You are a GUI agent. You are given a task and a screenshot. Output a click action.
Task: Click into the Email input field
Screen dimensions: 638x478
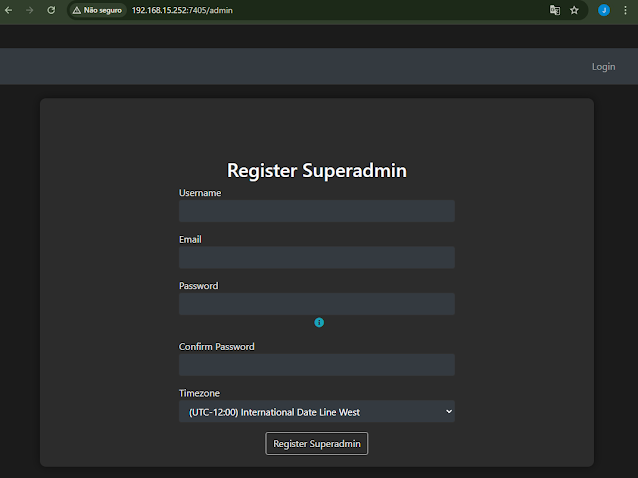point(316,258)
